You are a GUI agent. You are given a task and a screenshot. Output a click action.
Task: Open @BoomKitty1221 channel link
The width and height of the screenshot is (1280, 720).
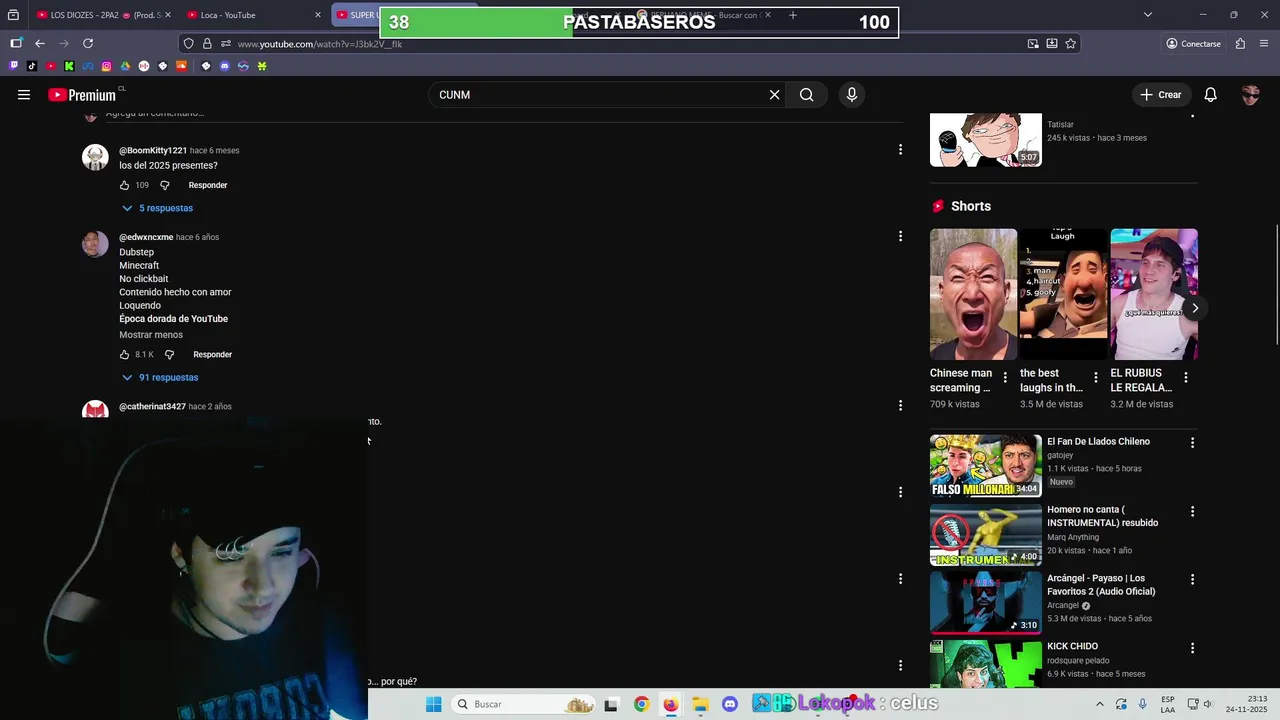click(153, 151)
